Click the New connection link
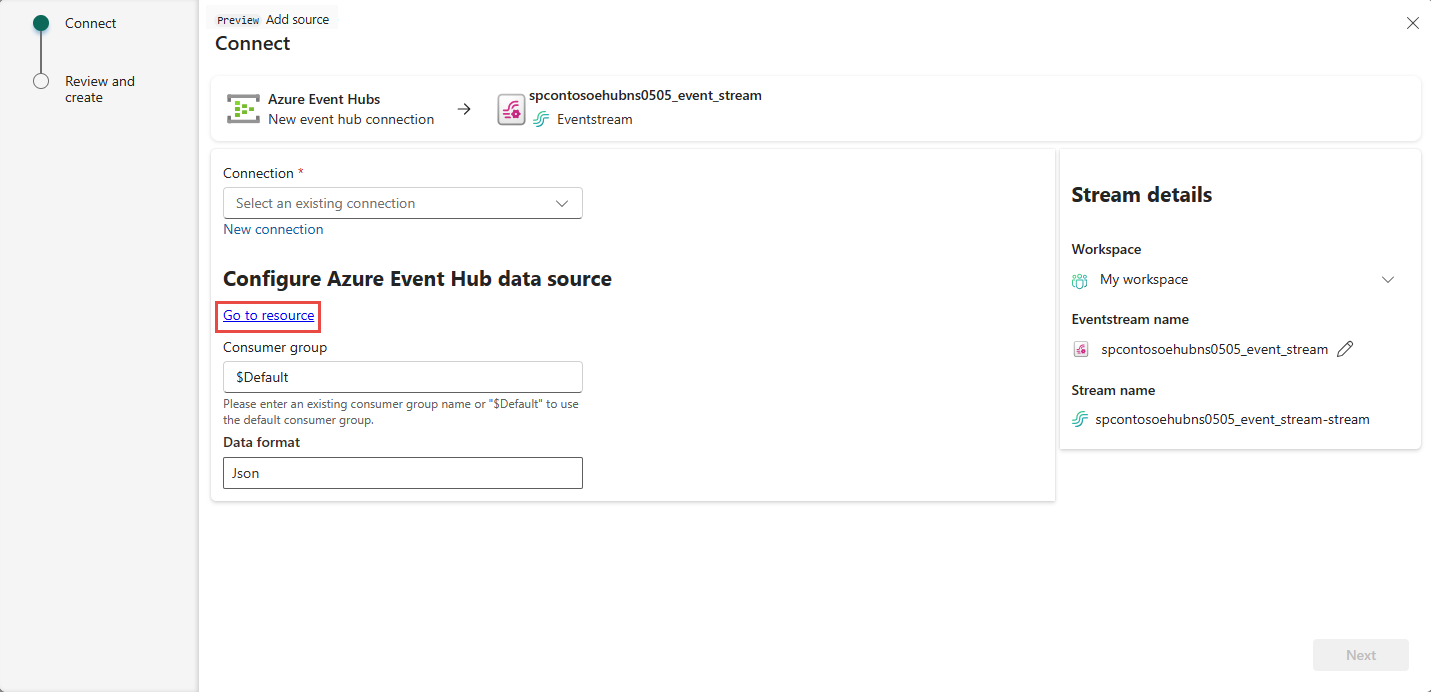 click(273, 229)
